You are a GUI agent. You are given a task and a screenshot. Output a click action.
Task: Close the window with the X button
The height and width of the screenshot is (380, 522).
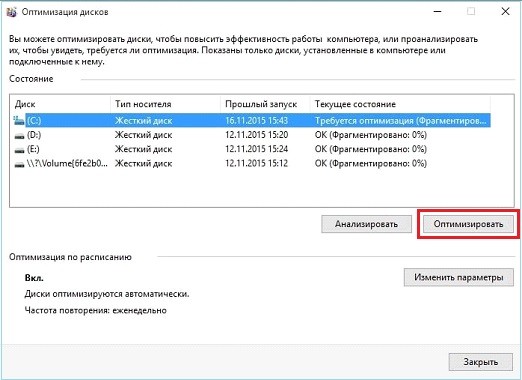click(505, 12)
